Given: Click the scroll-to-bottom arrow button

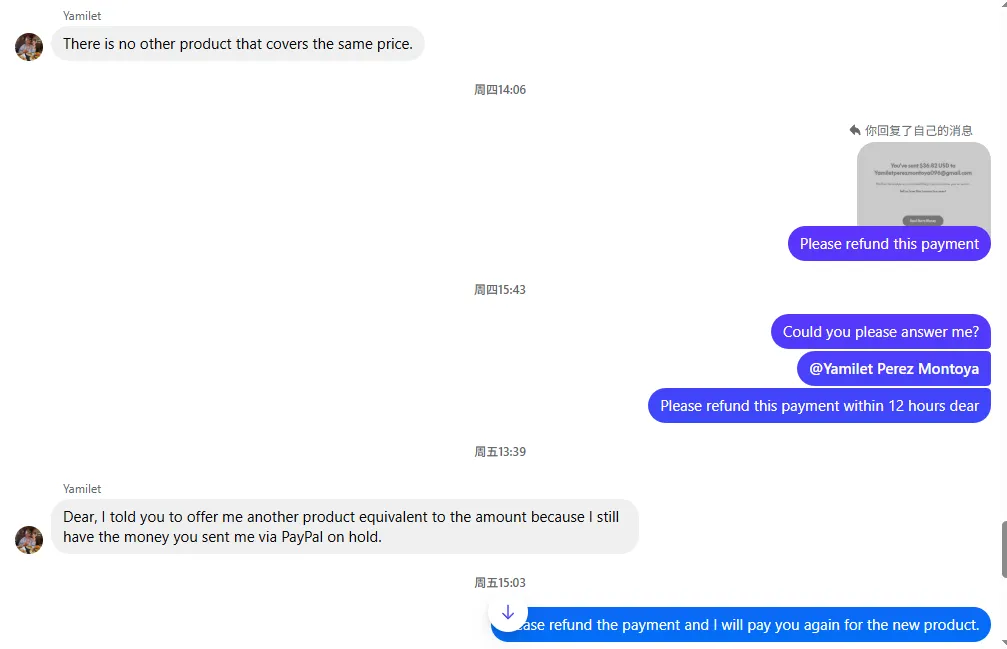Looking at the screenshot, I should pos(508,612).
